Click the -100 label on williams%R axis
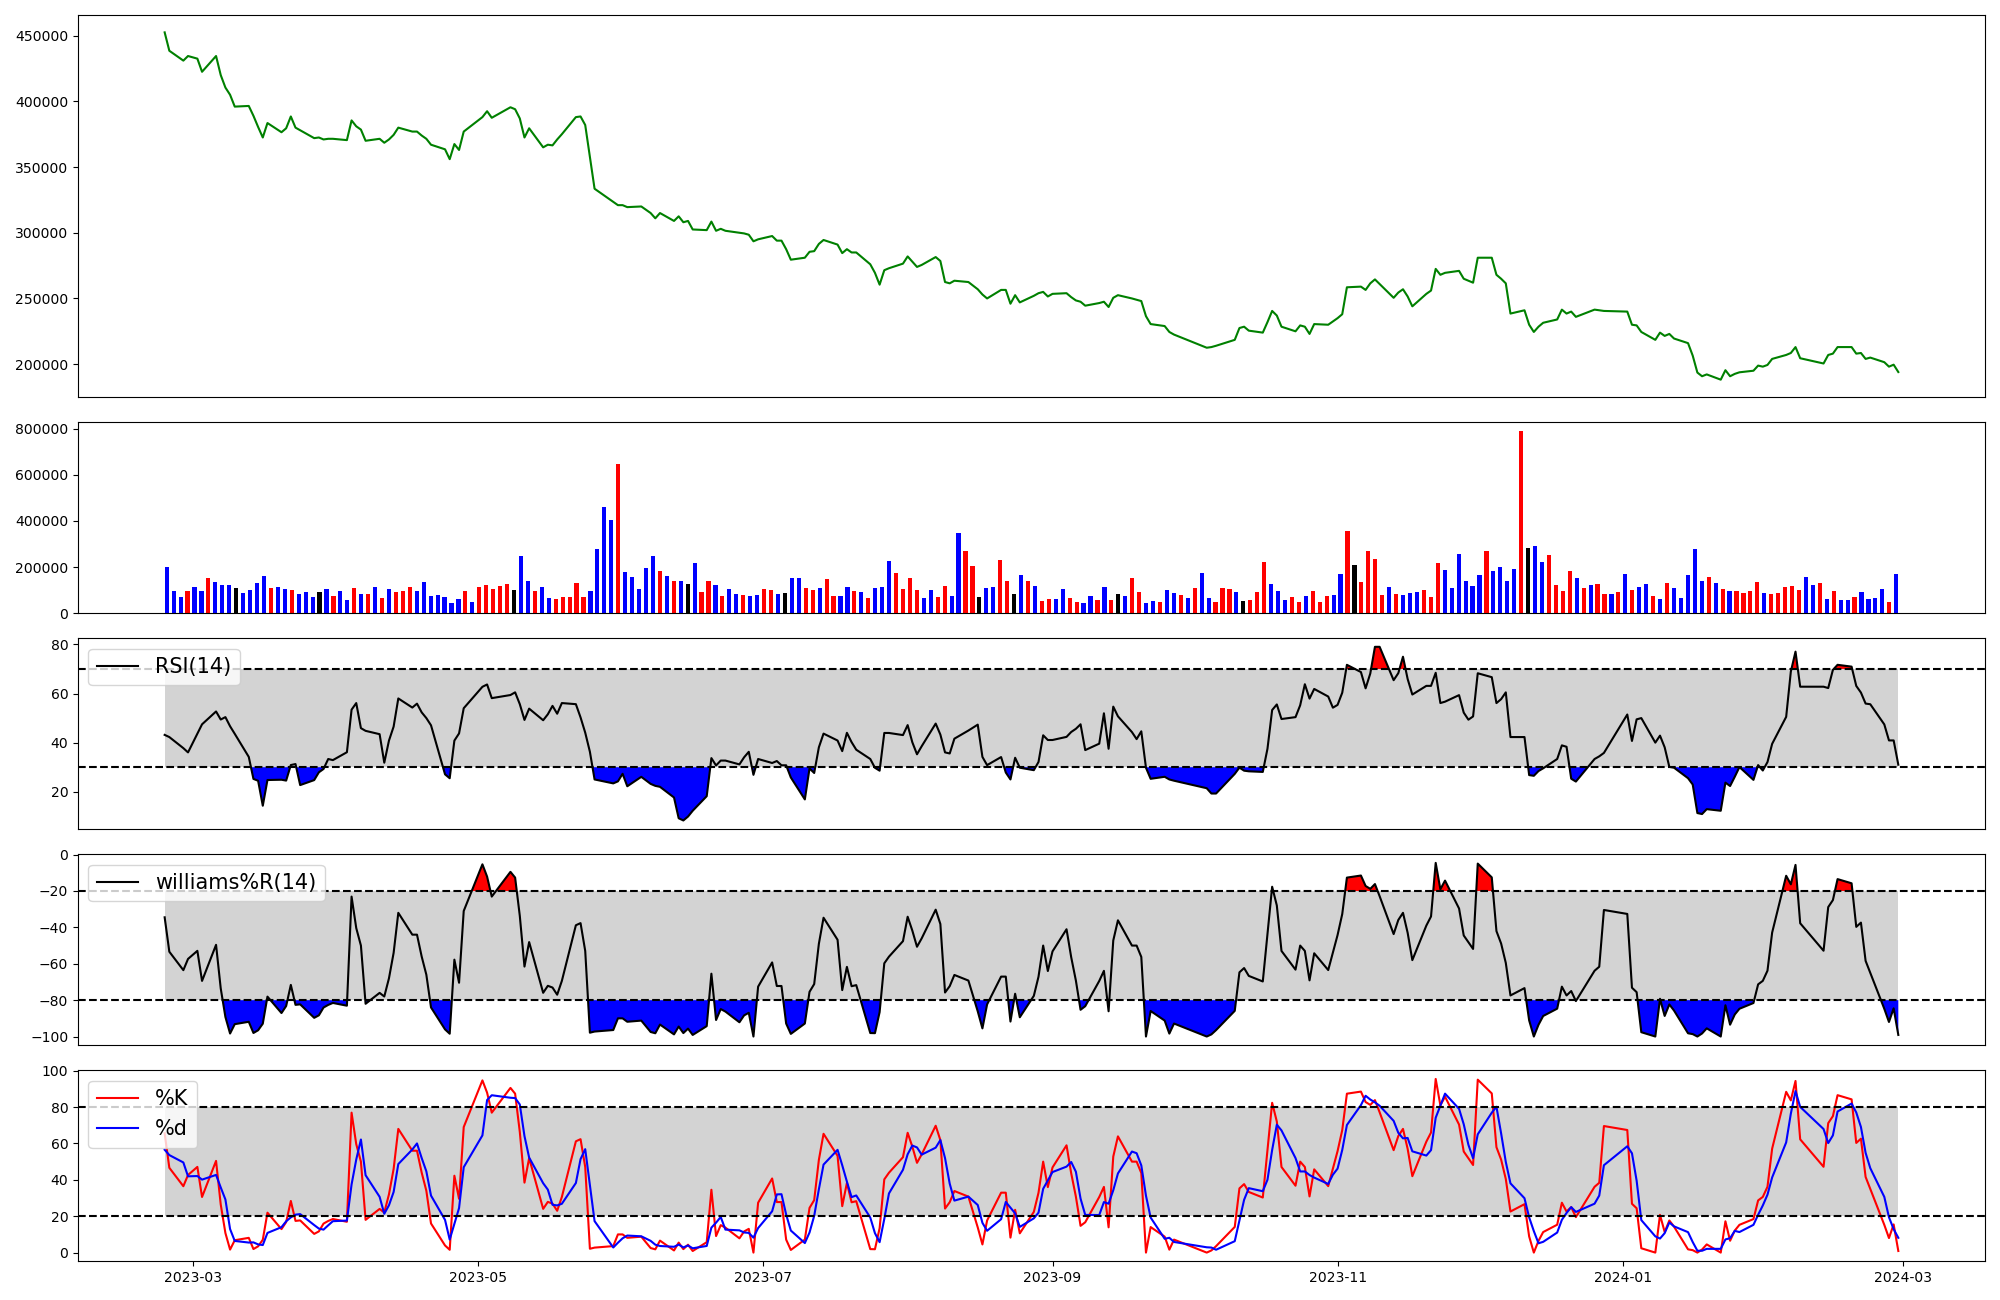Image resolution: width=2000 pixels, height=1300 pixels. click(x=51, y=1037)
